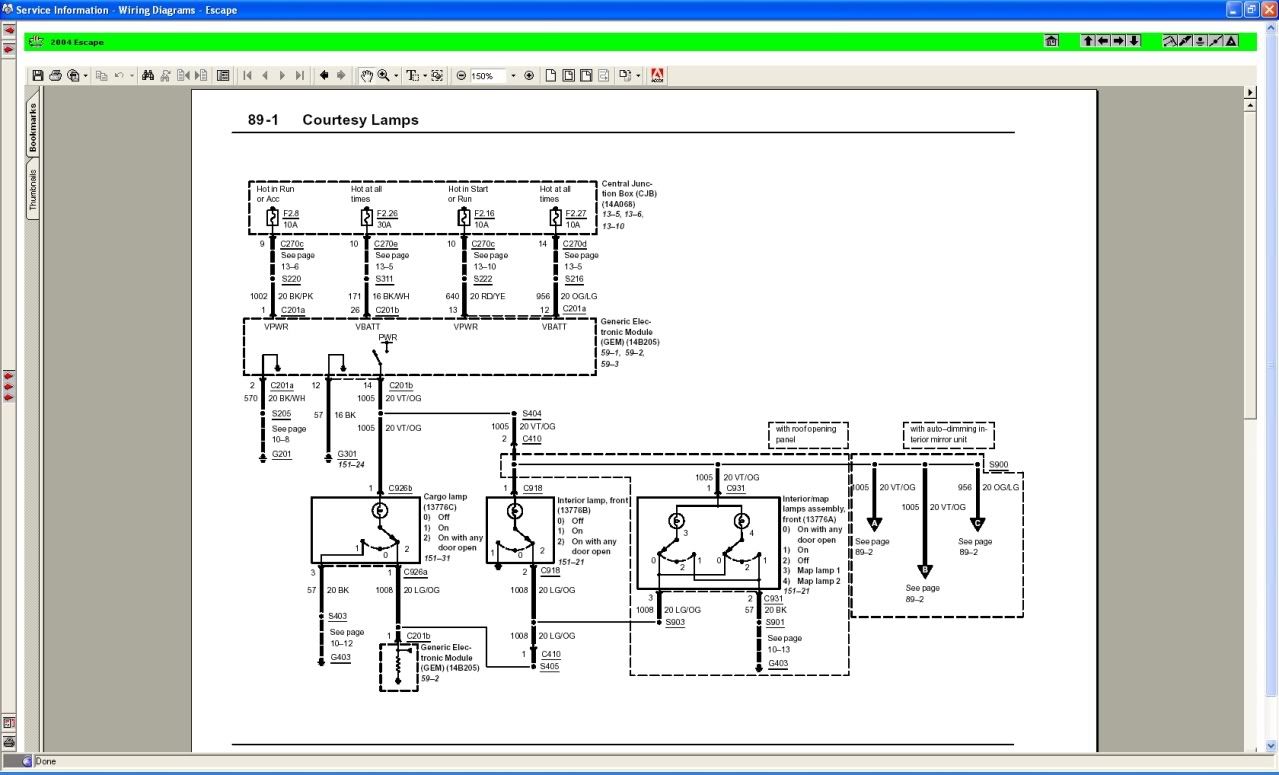Screen dimensions: 1279x775
Task: Jump to the last page
Action: [299, 75]
